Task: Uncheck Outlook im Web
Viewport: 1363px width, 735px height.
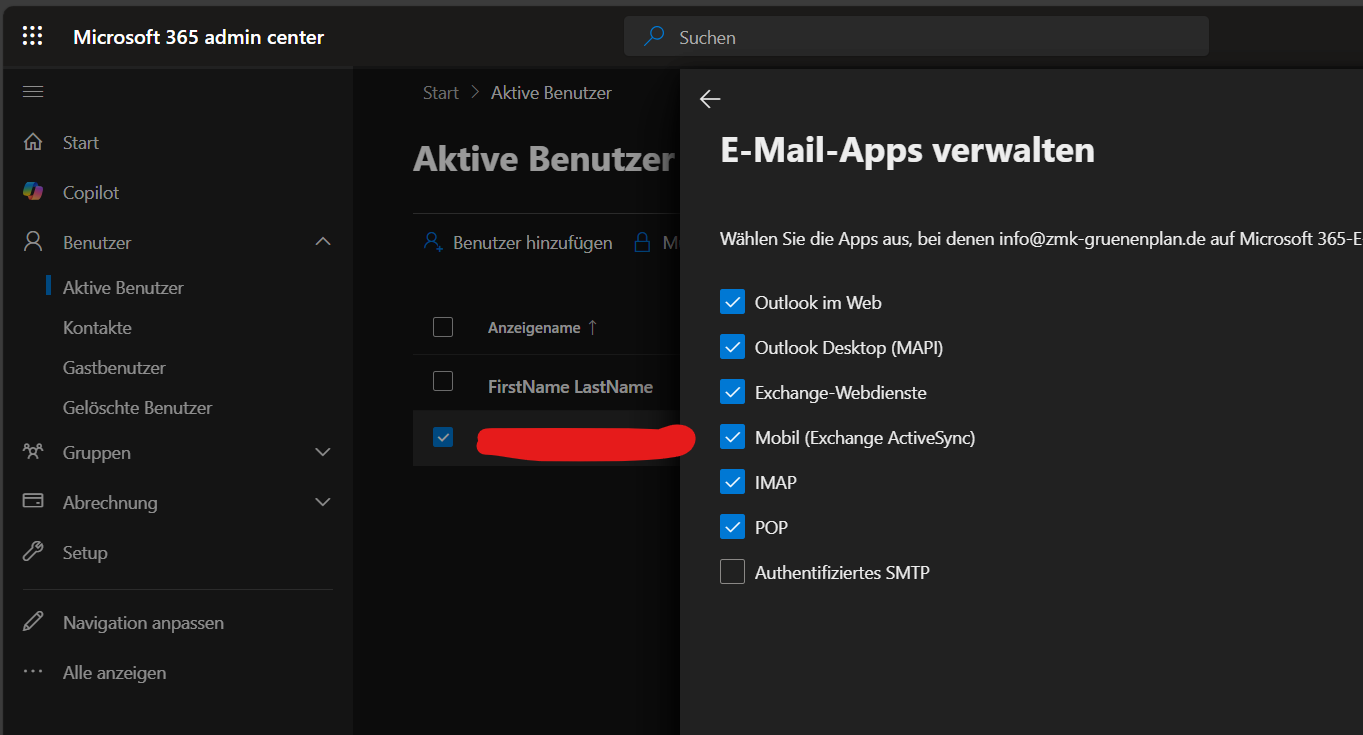Action: click(732, 302)
